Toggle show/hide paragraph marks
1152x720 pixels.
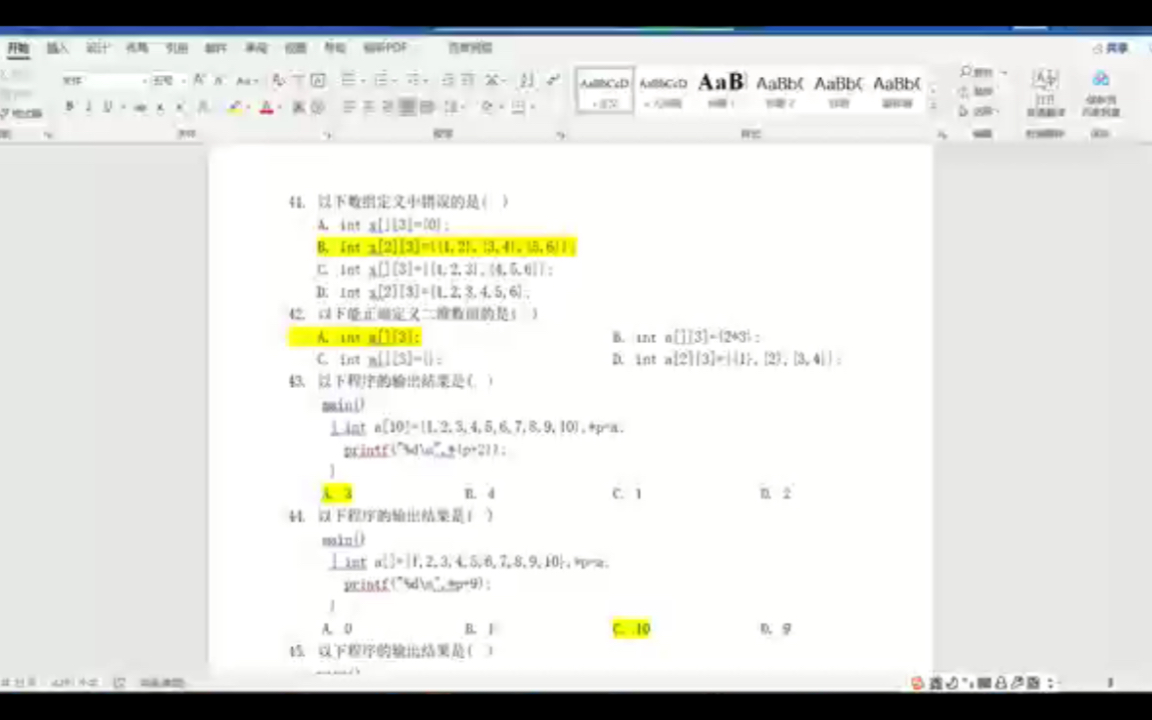(554, 82)
